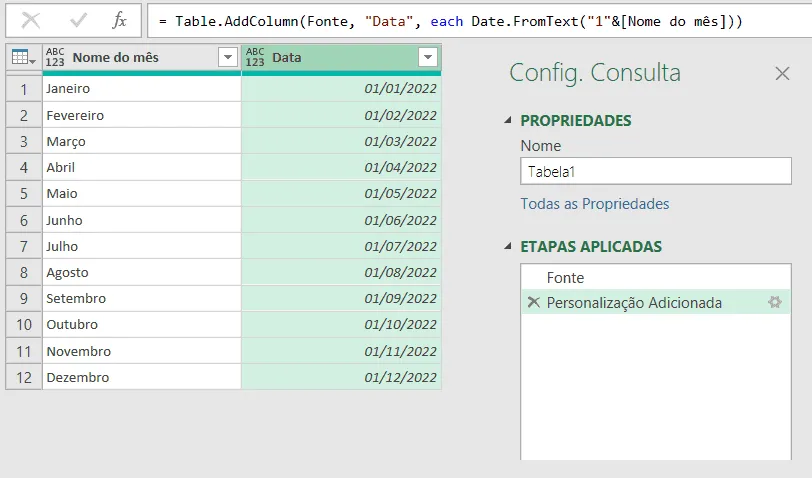
Task: Click the 01/10/2022 date cell
Action: [341, 325]
